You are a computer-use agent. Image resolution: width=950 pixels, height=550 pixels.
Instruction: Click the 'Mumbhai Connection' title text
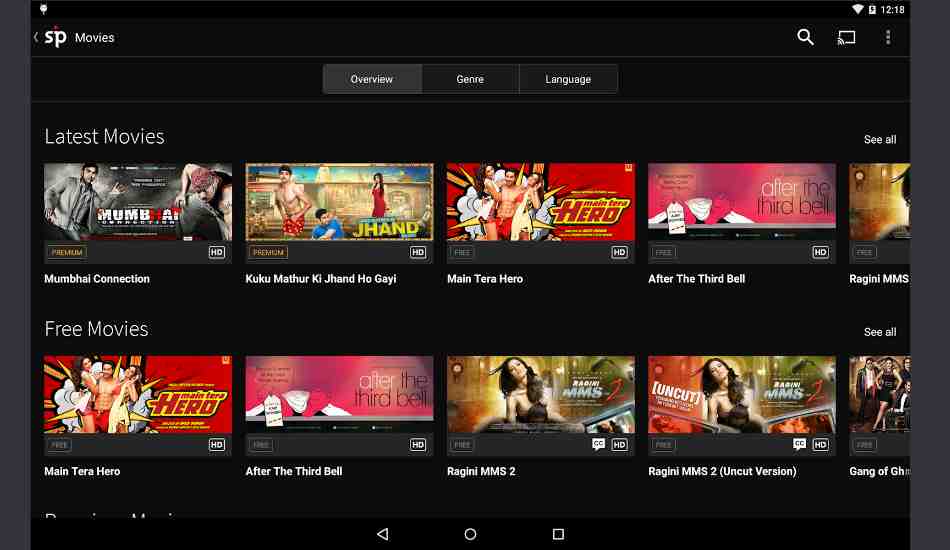pyautogui.click(x=97, y=279)
